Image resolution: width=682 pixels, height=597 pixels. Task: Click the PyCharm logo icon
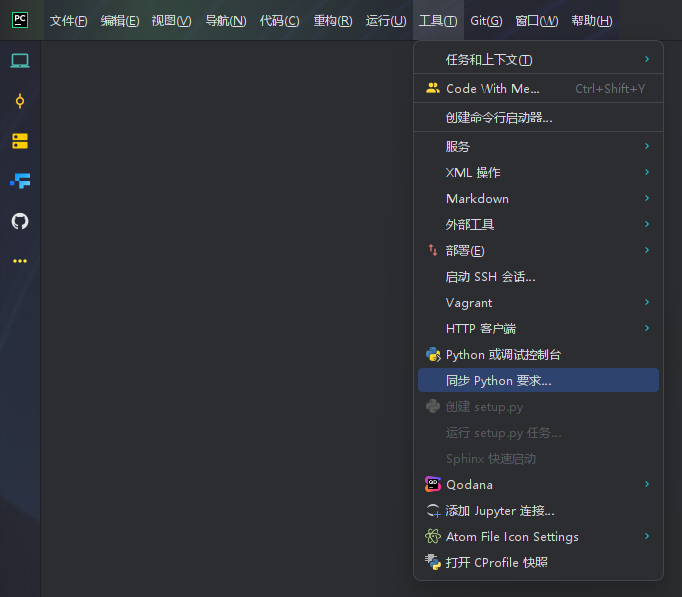[20, 20]
